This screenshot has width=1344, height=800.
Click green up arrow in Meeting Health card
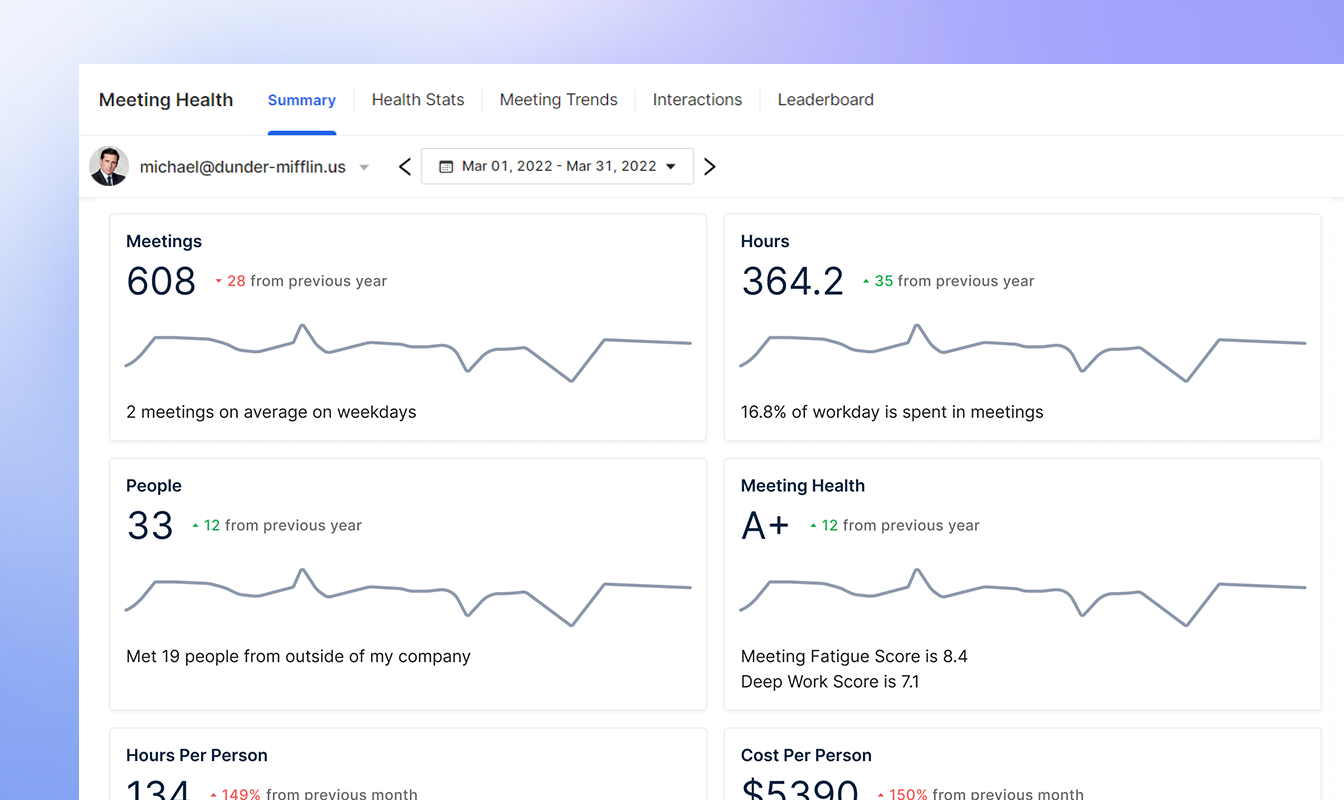click(x=813, y=526)
